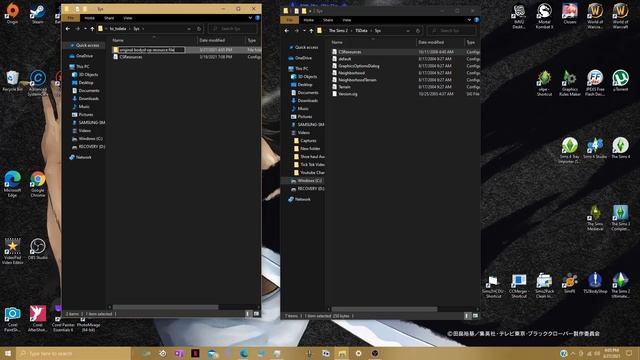Open the Home tab in to_tsdata window
This screenshot has height=360, width=640.
point(89,18)
